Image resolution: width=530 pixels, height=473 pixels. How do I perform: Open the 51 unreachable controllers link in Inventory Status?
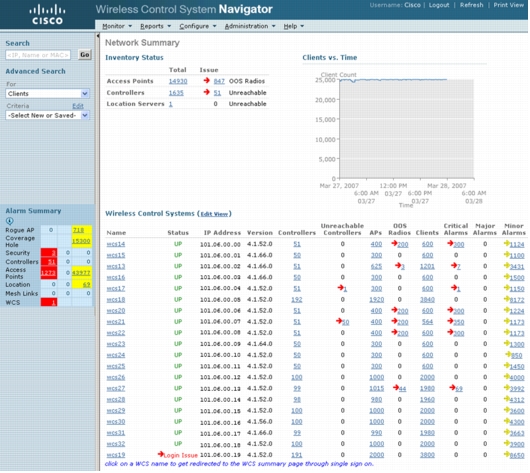[217, 93]
